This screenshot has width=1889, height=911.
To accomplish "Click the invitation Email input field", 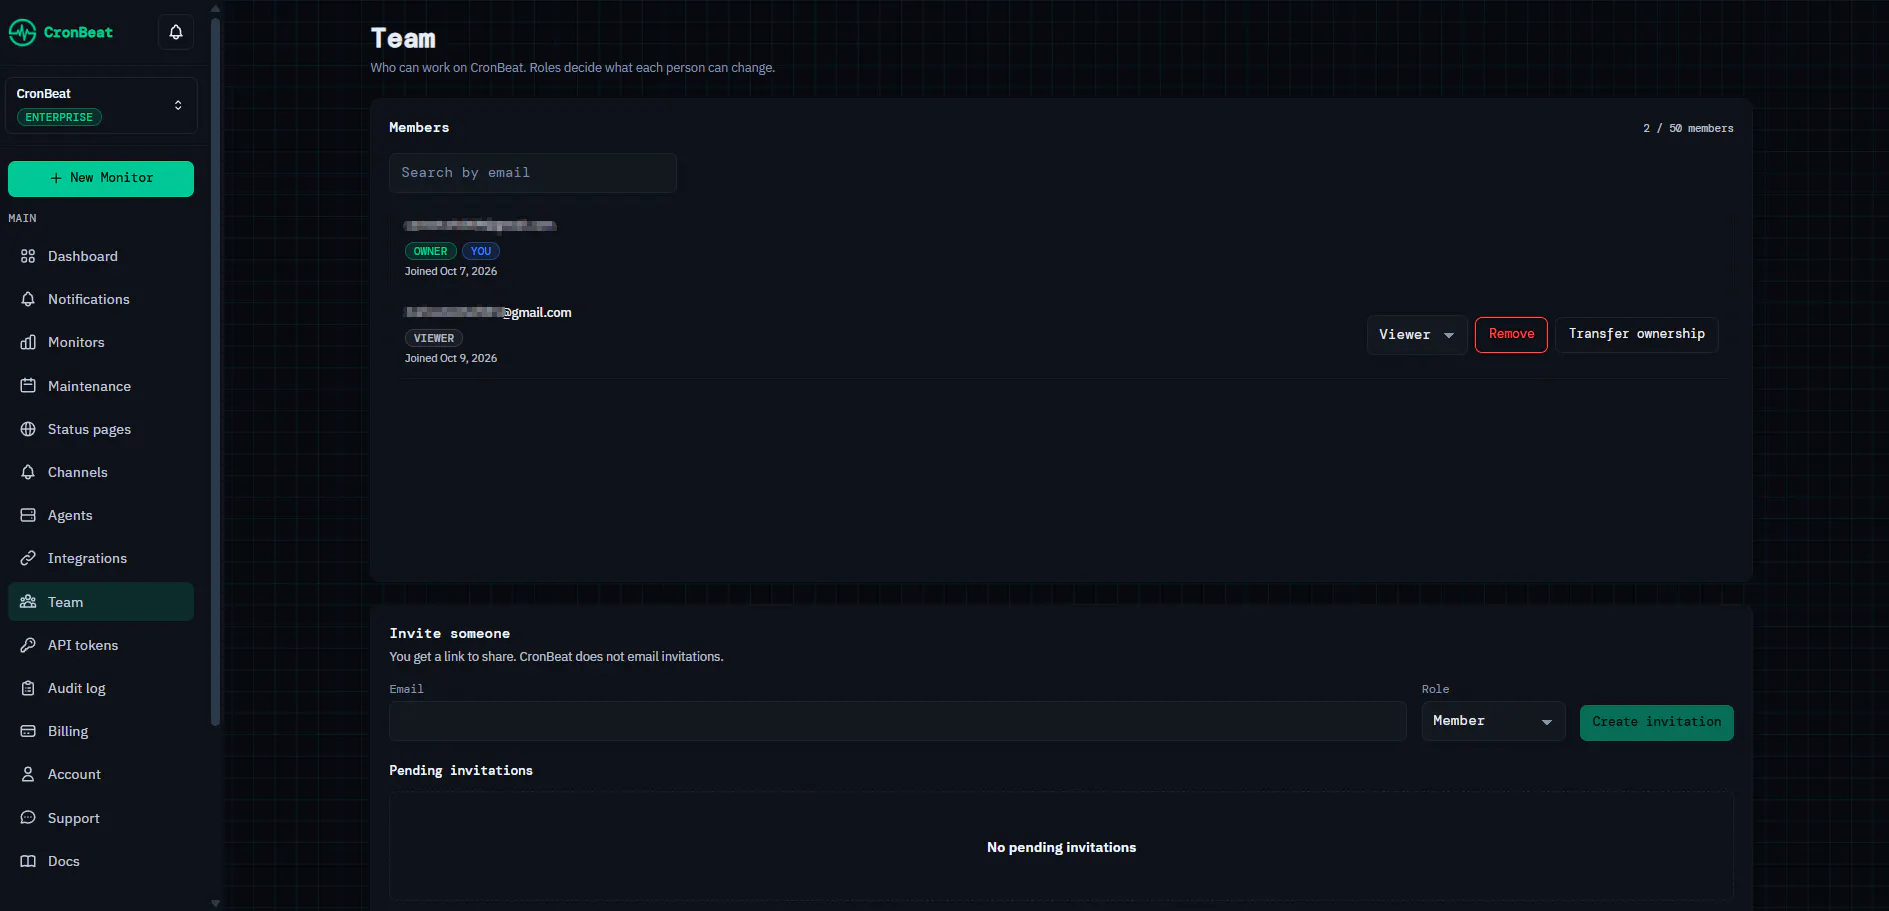I will [x=898, y=721].
